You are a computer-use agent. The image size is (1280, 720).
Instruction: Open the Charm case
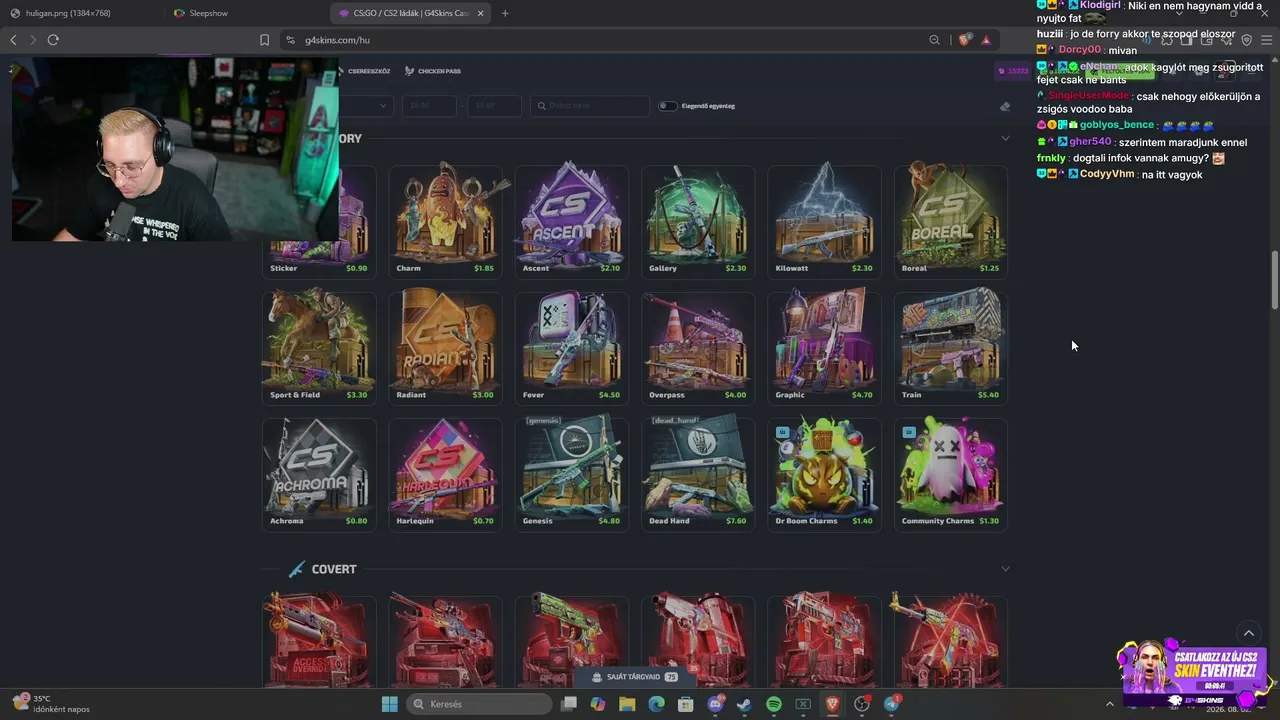[445, 220]
